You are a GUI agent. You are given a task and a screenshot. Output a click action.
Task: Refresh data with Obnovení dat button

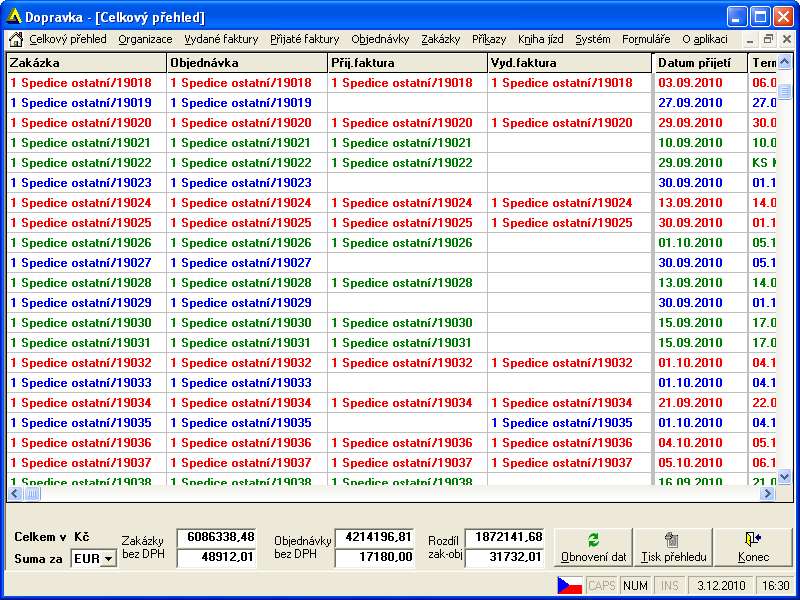point(593,547)
